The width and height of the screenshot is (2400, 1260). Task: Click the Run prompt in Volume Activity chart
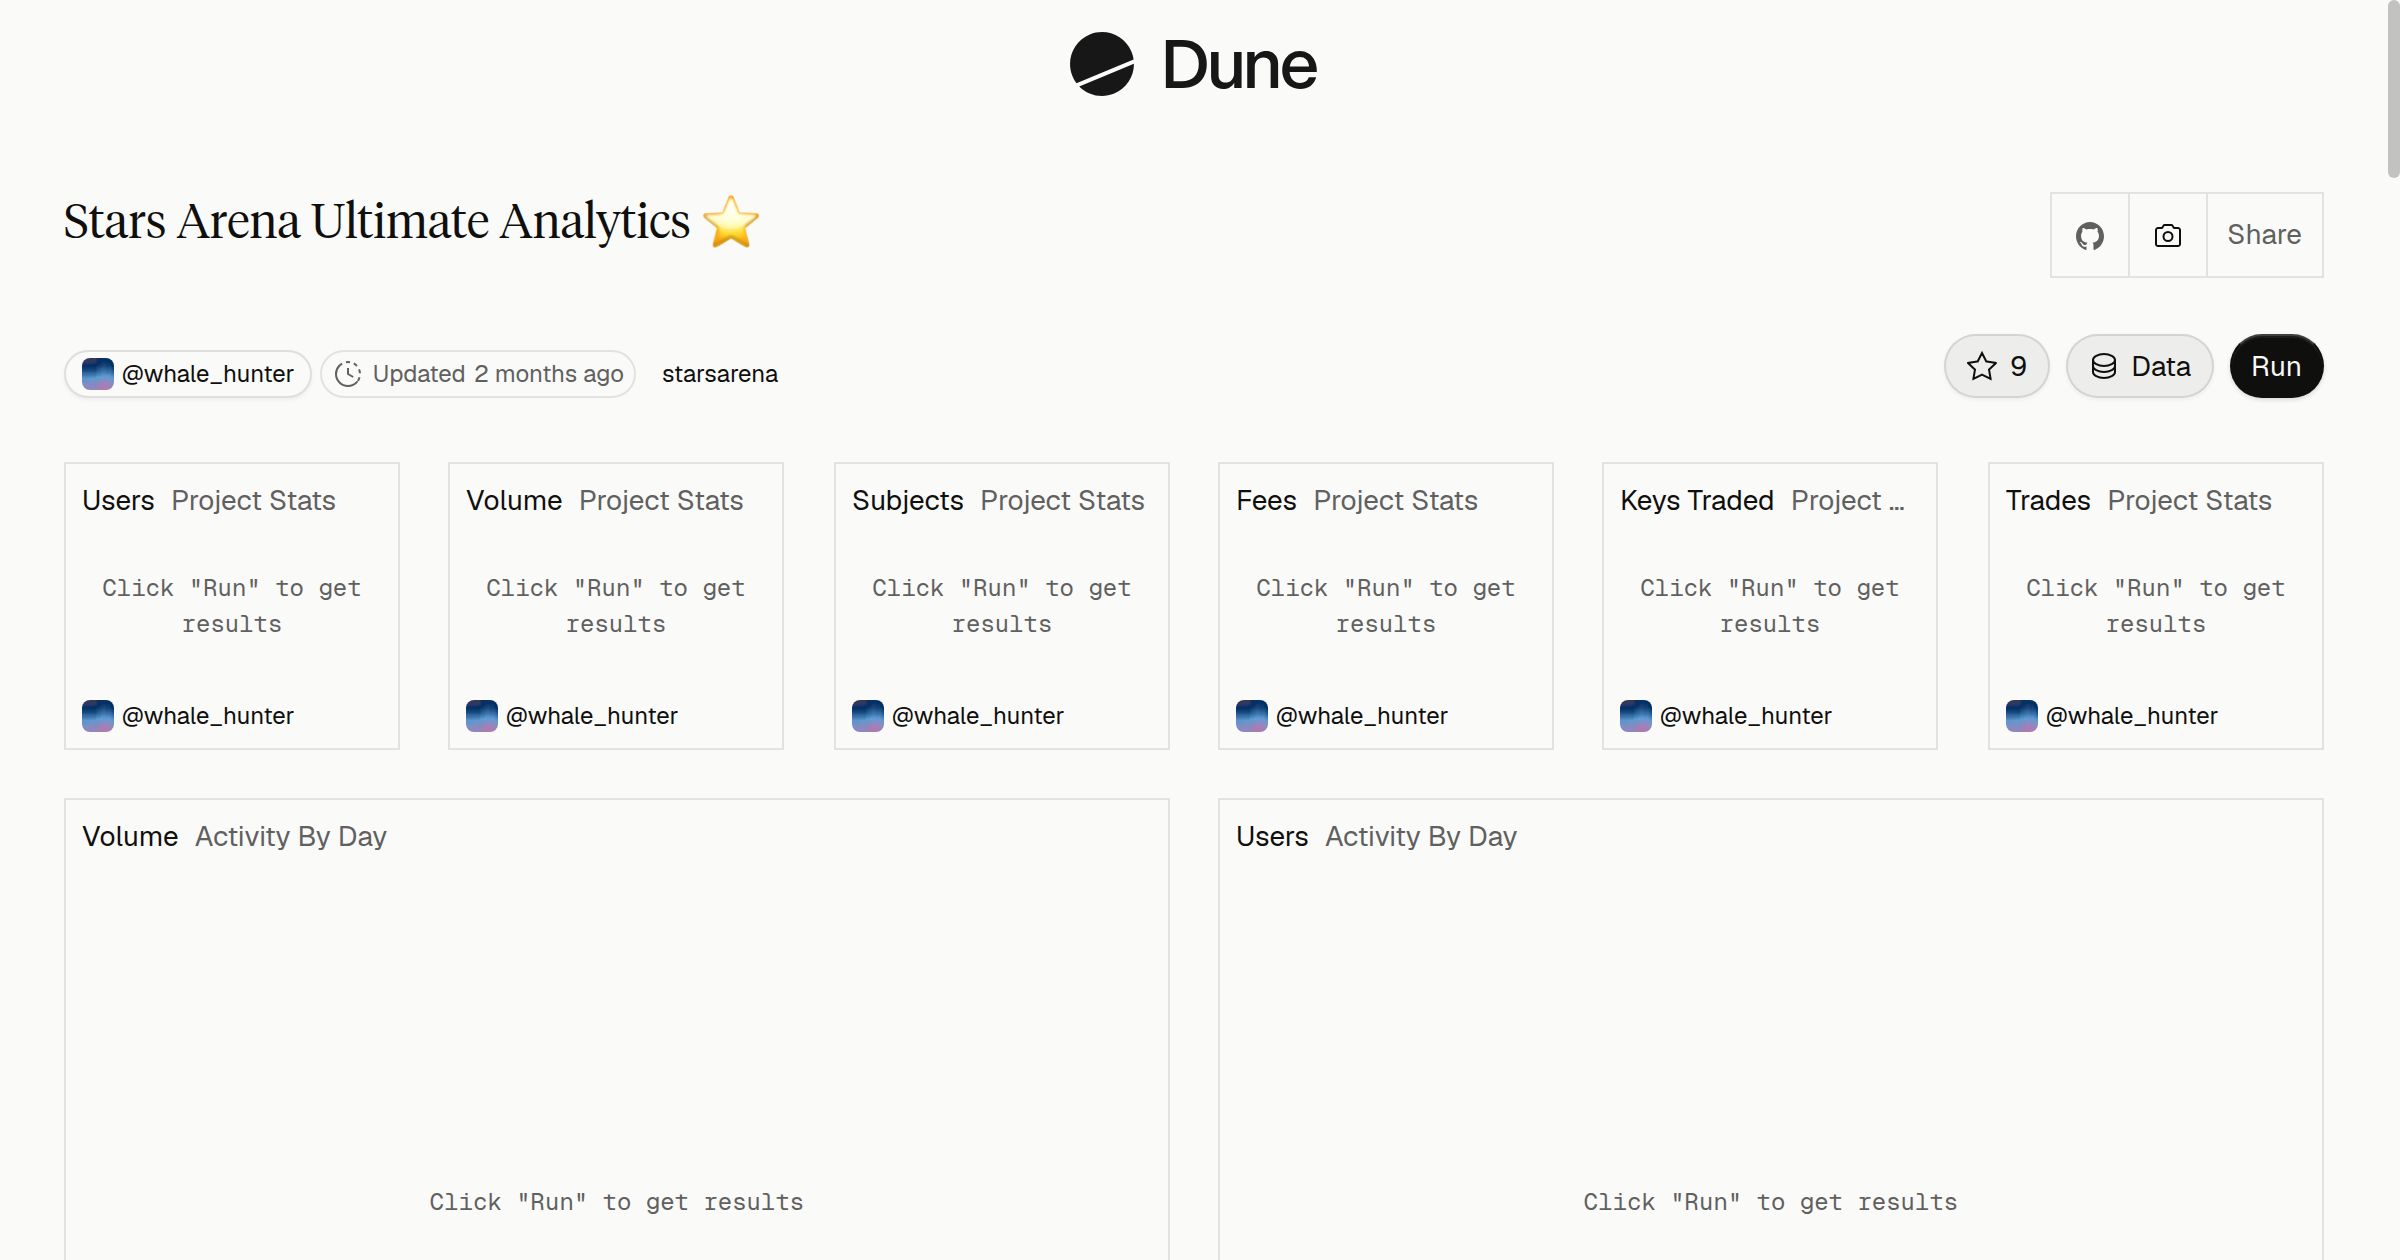[617, 1202]
